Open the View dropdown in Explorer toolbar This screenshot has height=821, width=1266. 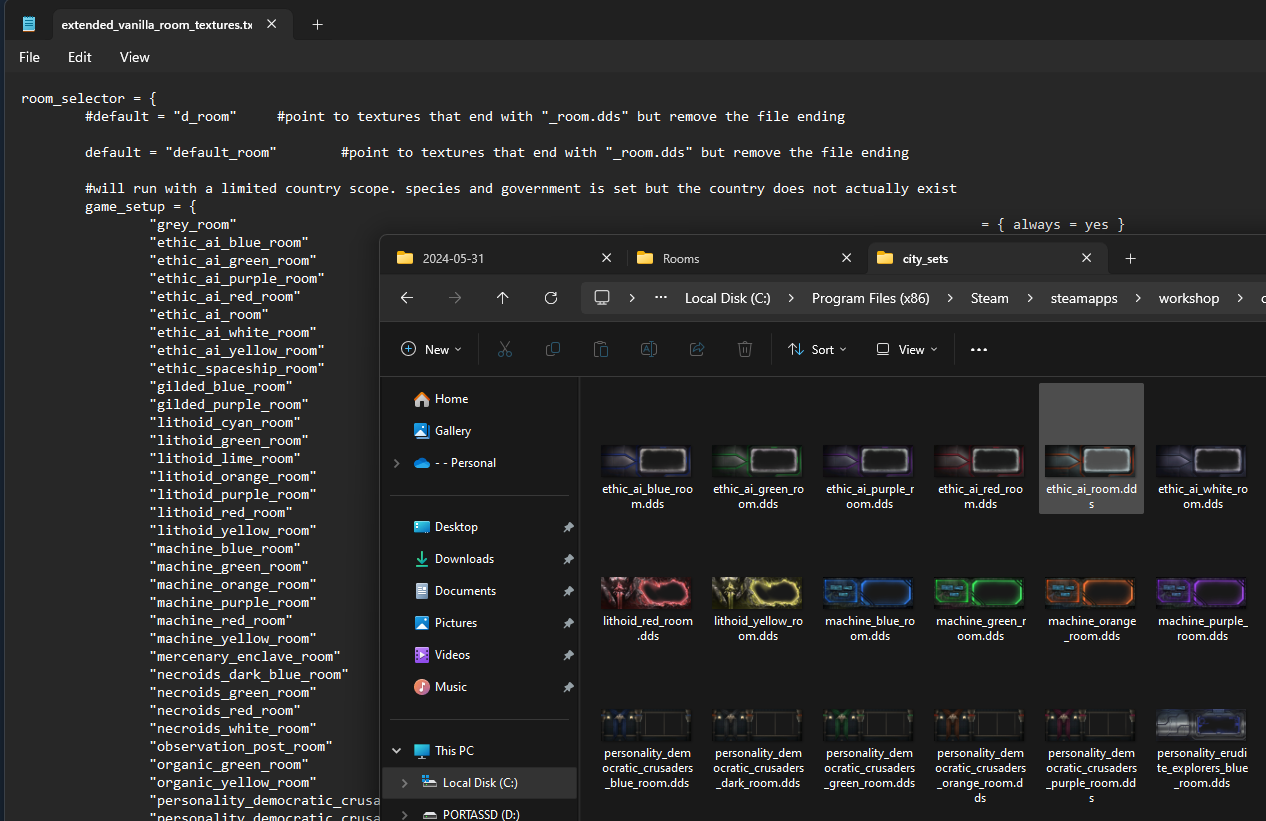(x=907, y=349)
